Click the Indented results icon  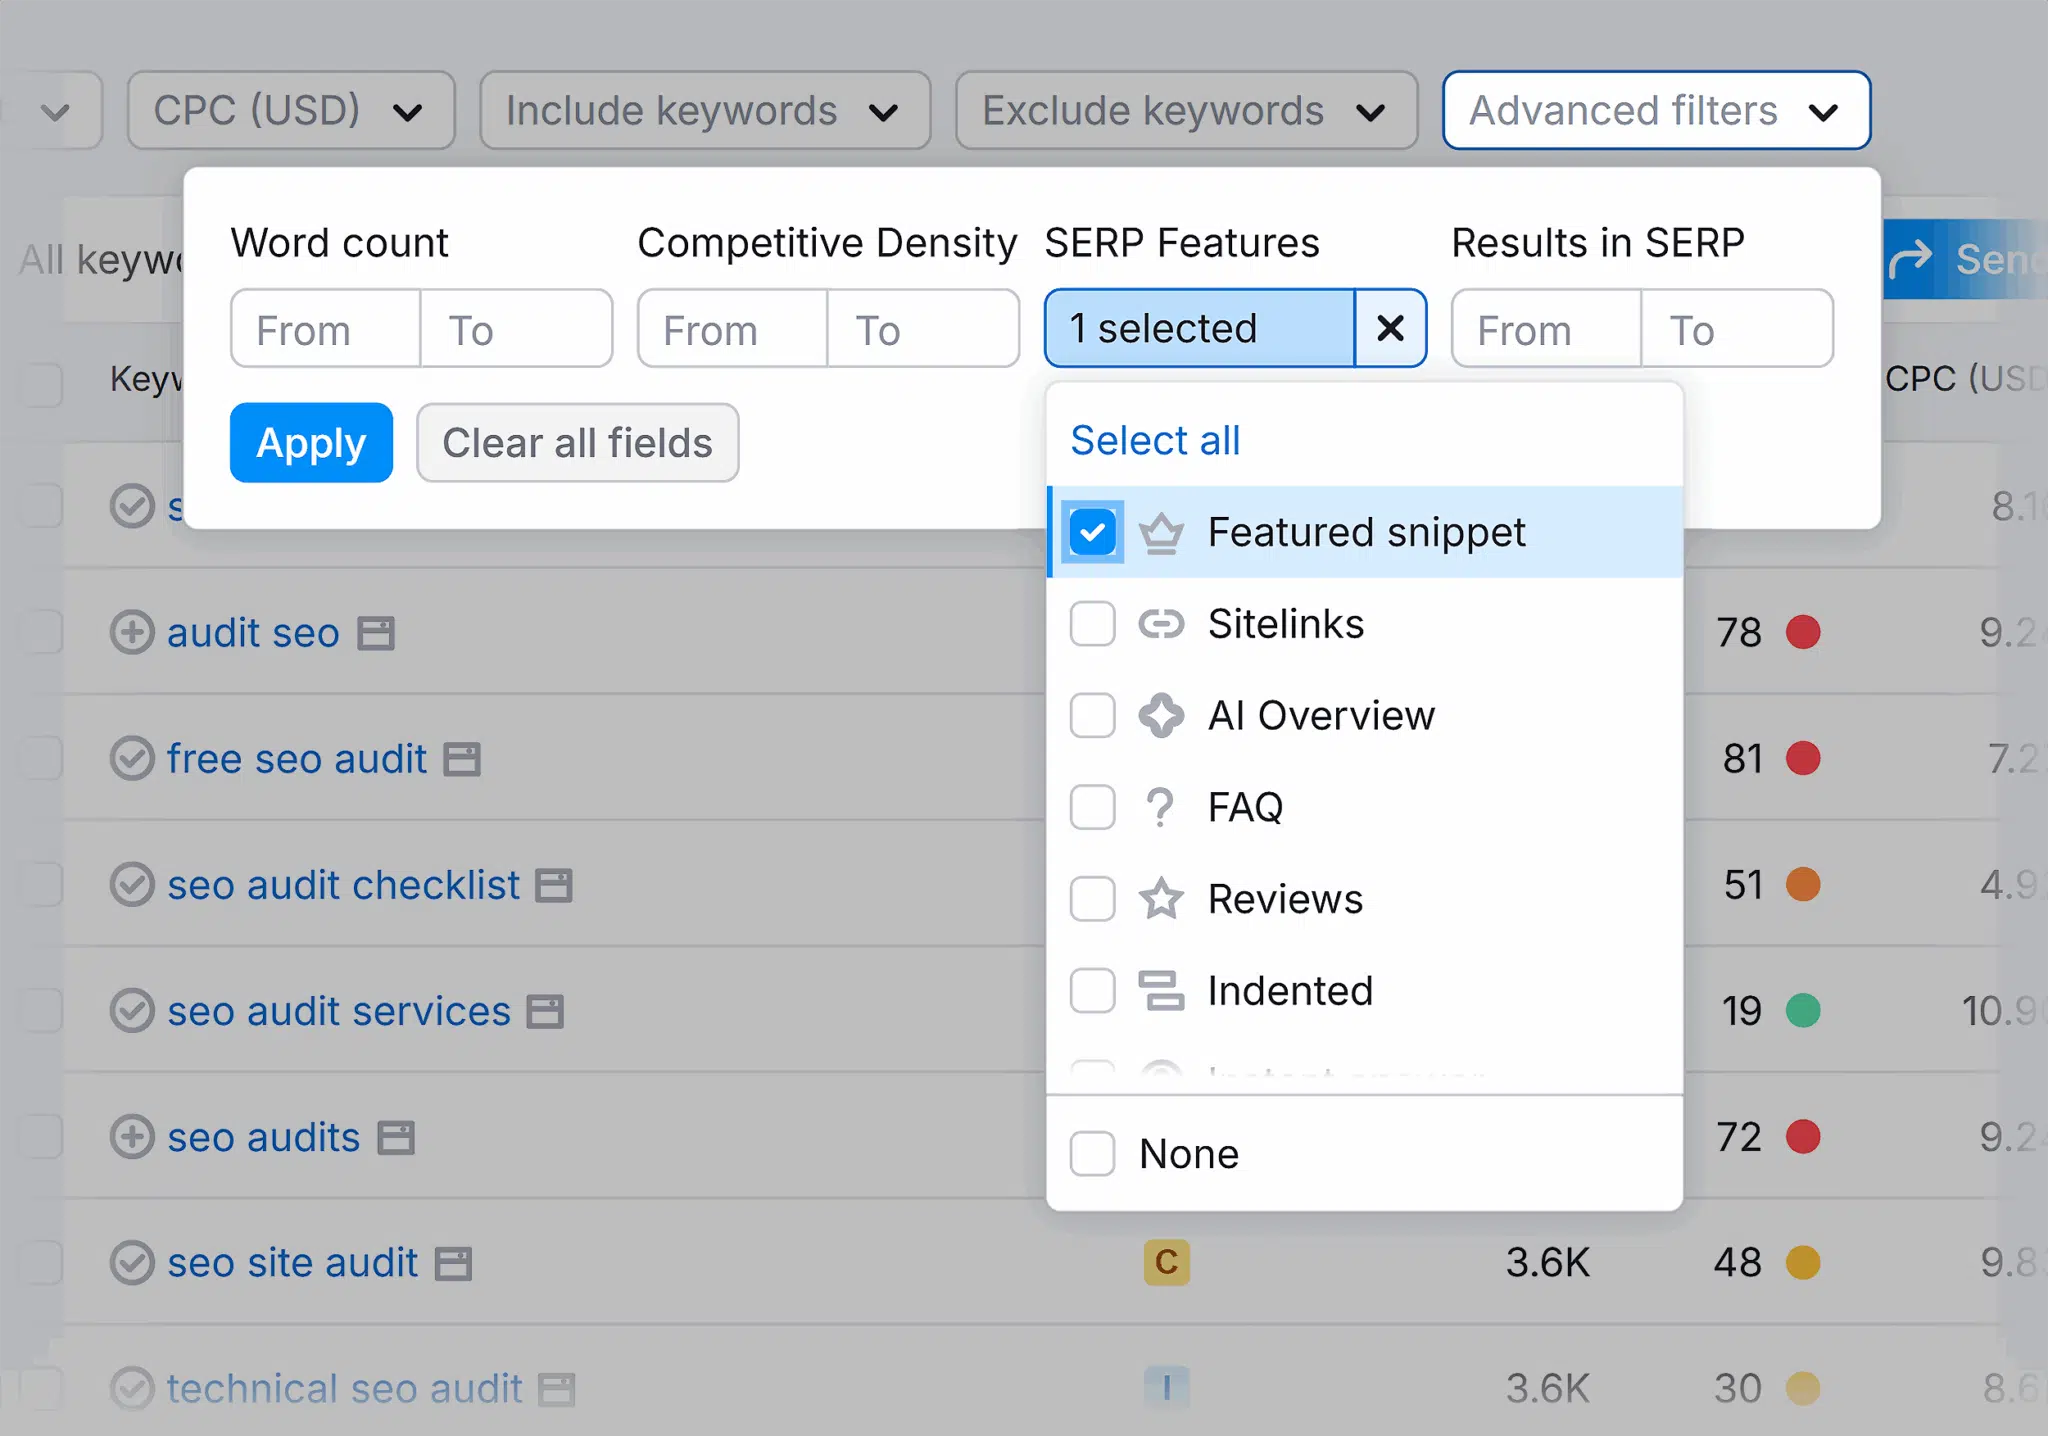point(1161,991)
